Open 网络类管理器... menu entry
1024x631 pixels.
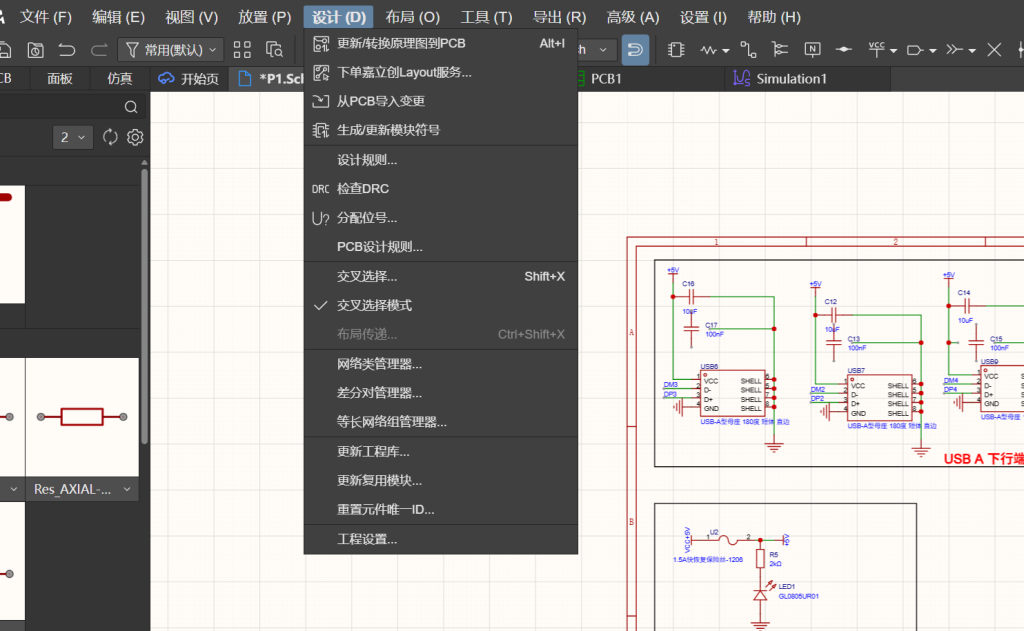coord(441,364)
